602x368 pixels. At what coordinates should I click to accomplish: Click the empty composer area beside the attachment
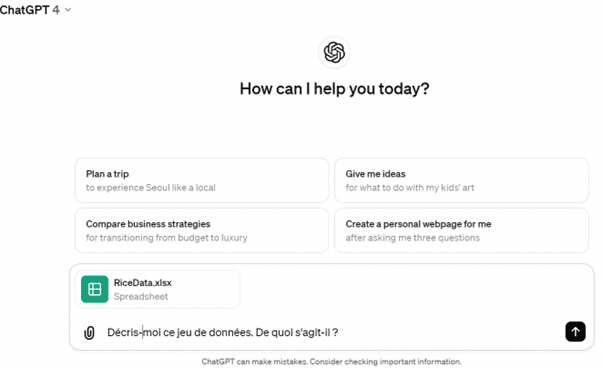coord(415,289)
